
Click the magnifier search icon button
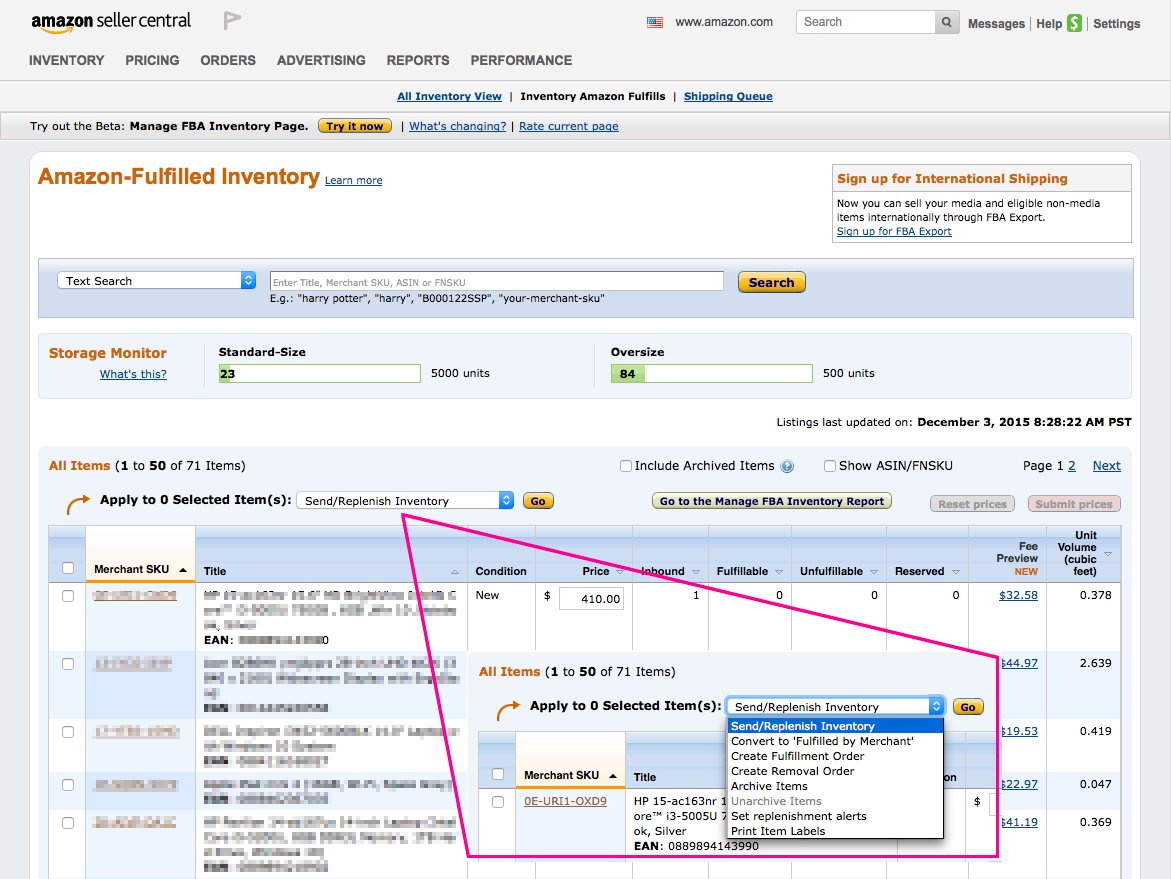coord(946,22)
